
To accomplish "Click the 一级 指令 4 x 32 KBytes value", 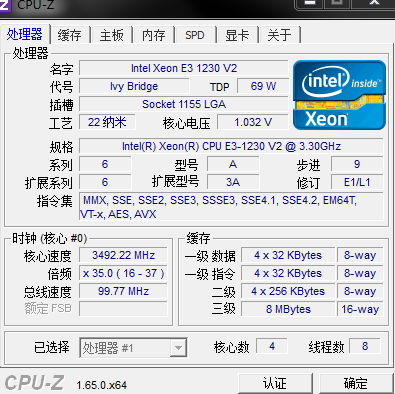I will coord(288,273).
